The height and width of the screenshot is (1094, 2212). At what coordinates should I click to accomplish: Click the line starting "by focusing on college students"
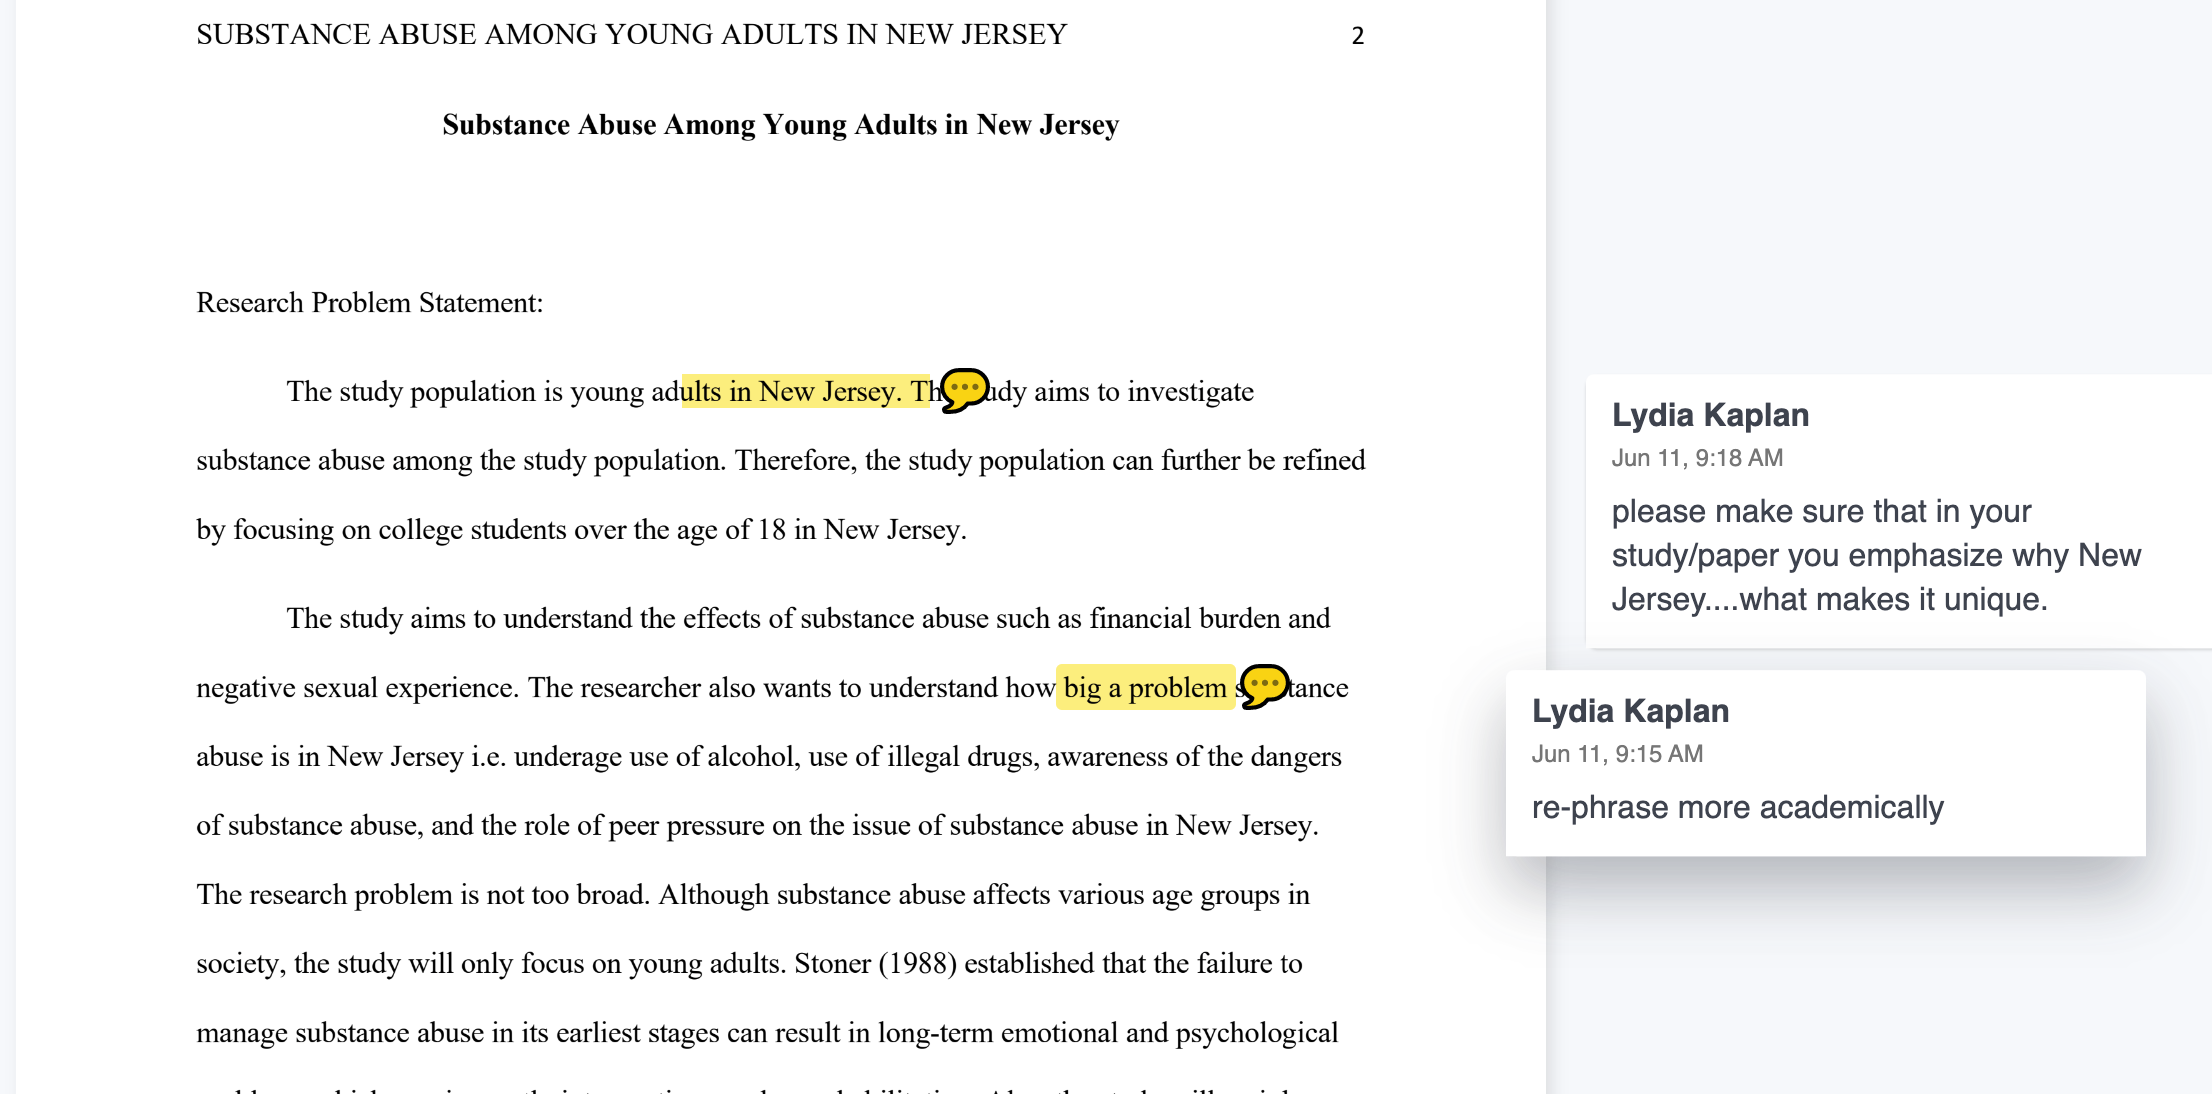tap(581, 530)
